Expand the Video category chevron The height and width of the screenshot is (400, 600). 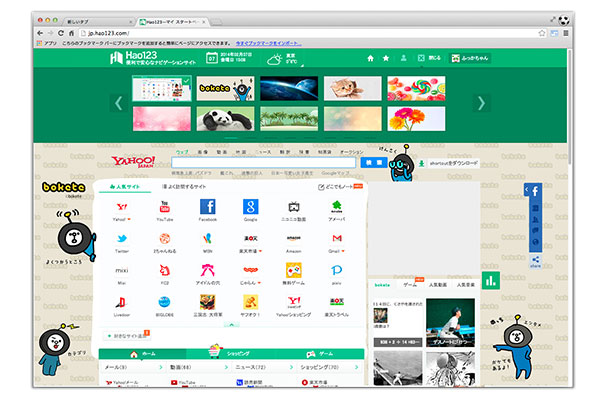226,367
